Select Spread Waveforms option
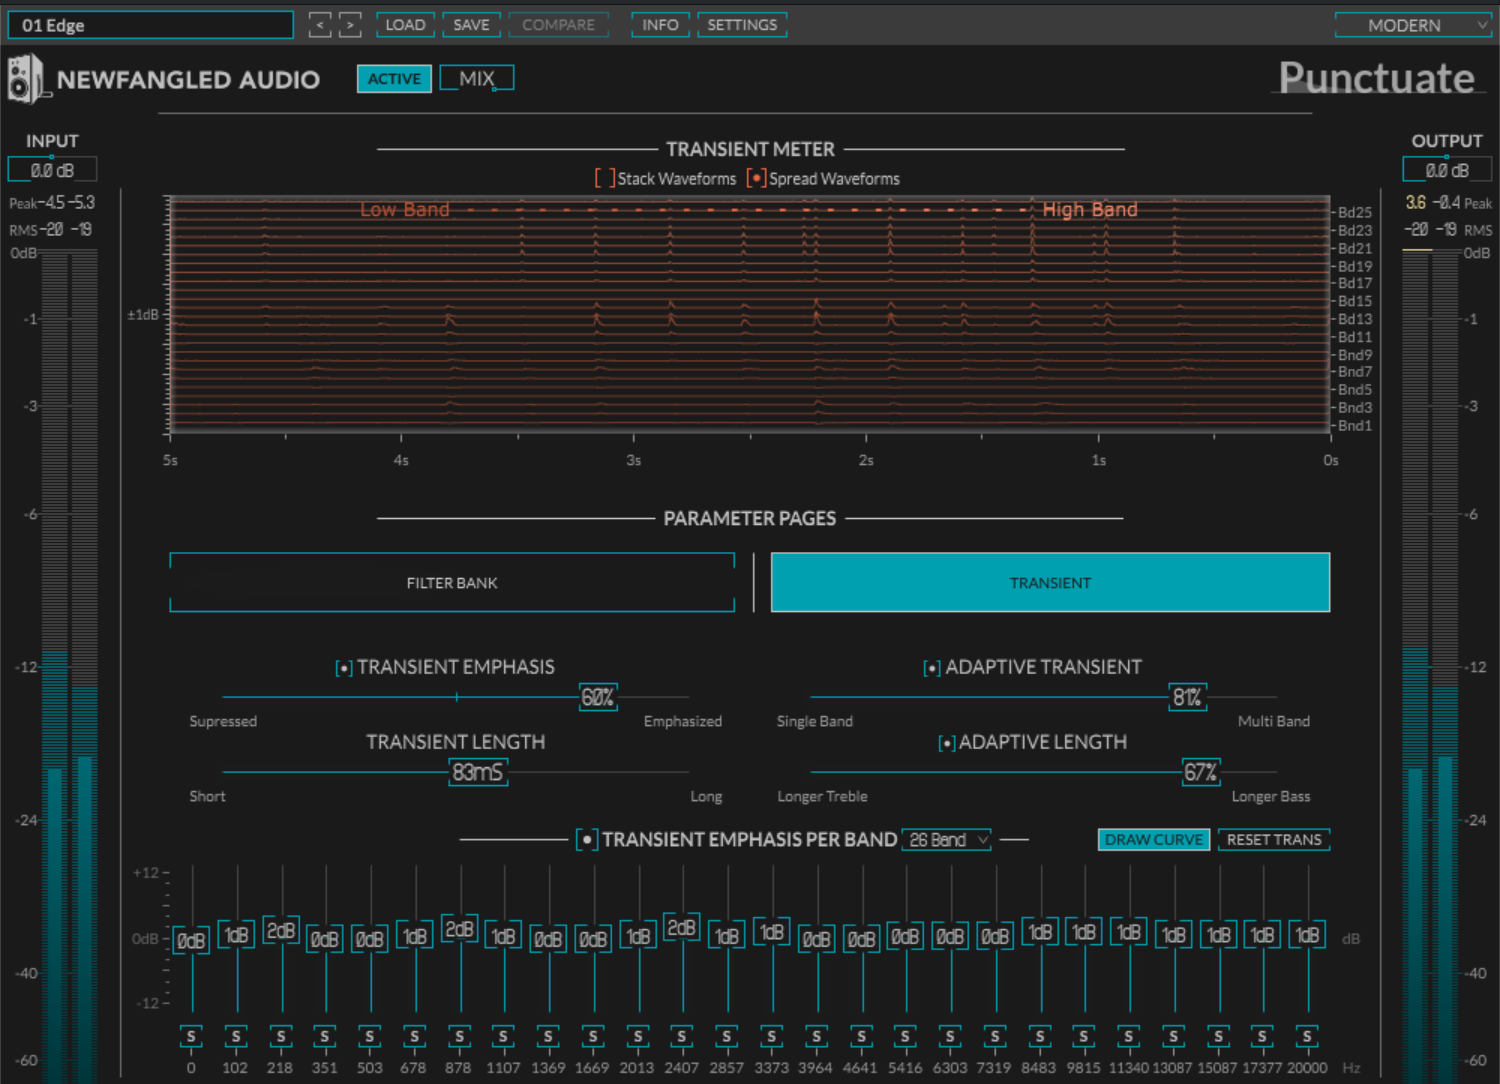The image size is (1500, 1084). pyautogui.click(x=757, y=178)
